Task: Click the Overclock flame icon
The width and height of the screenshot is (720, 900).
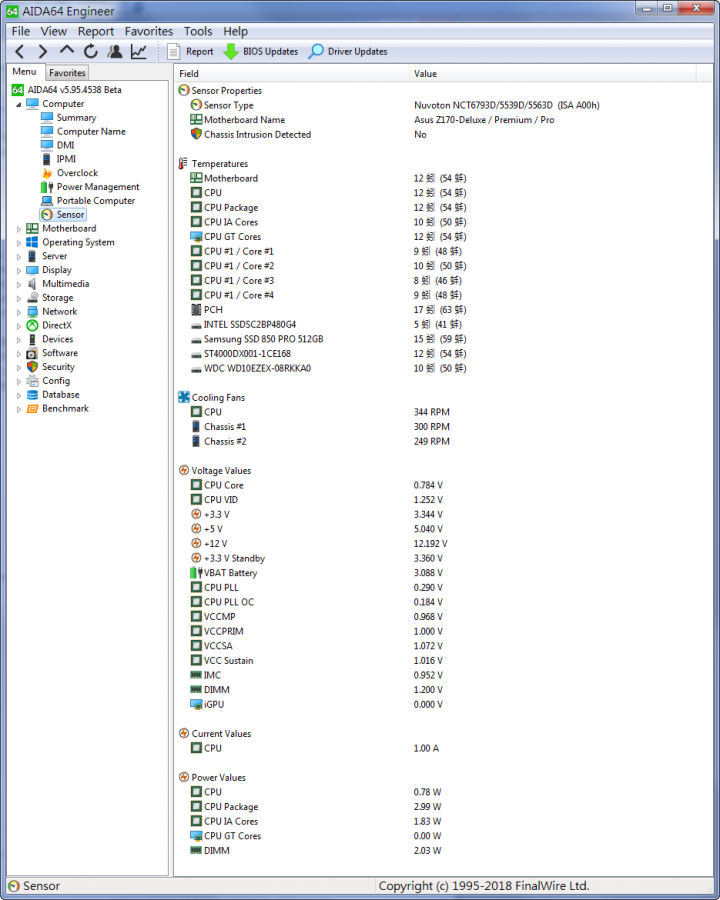Action: pyautogui.click(x=47, y=173)
